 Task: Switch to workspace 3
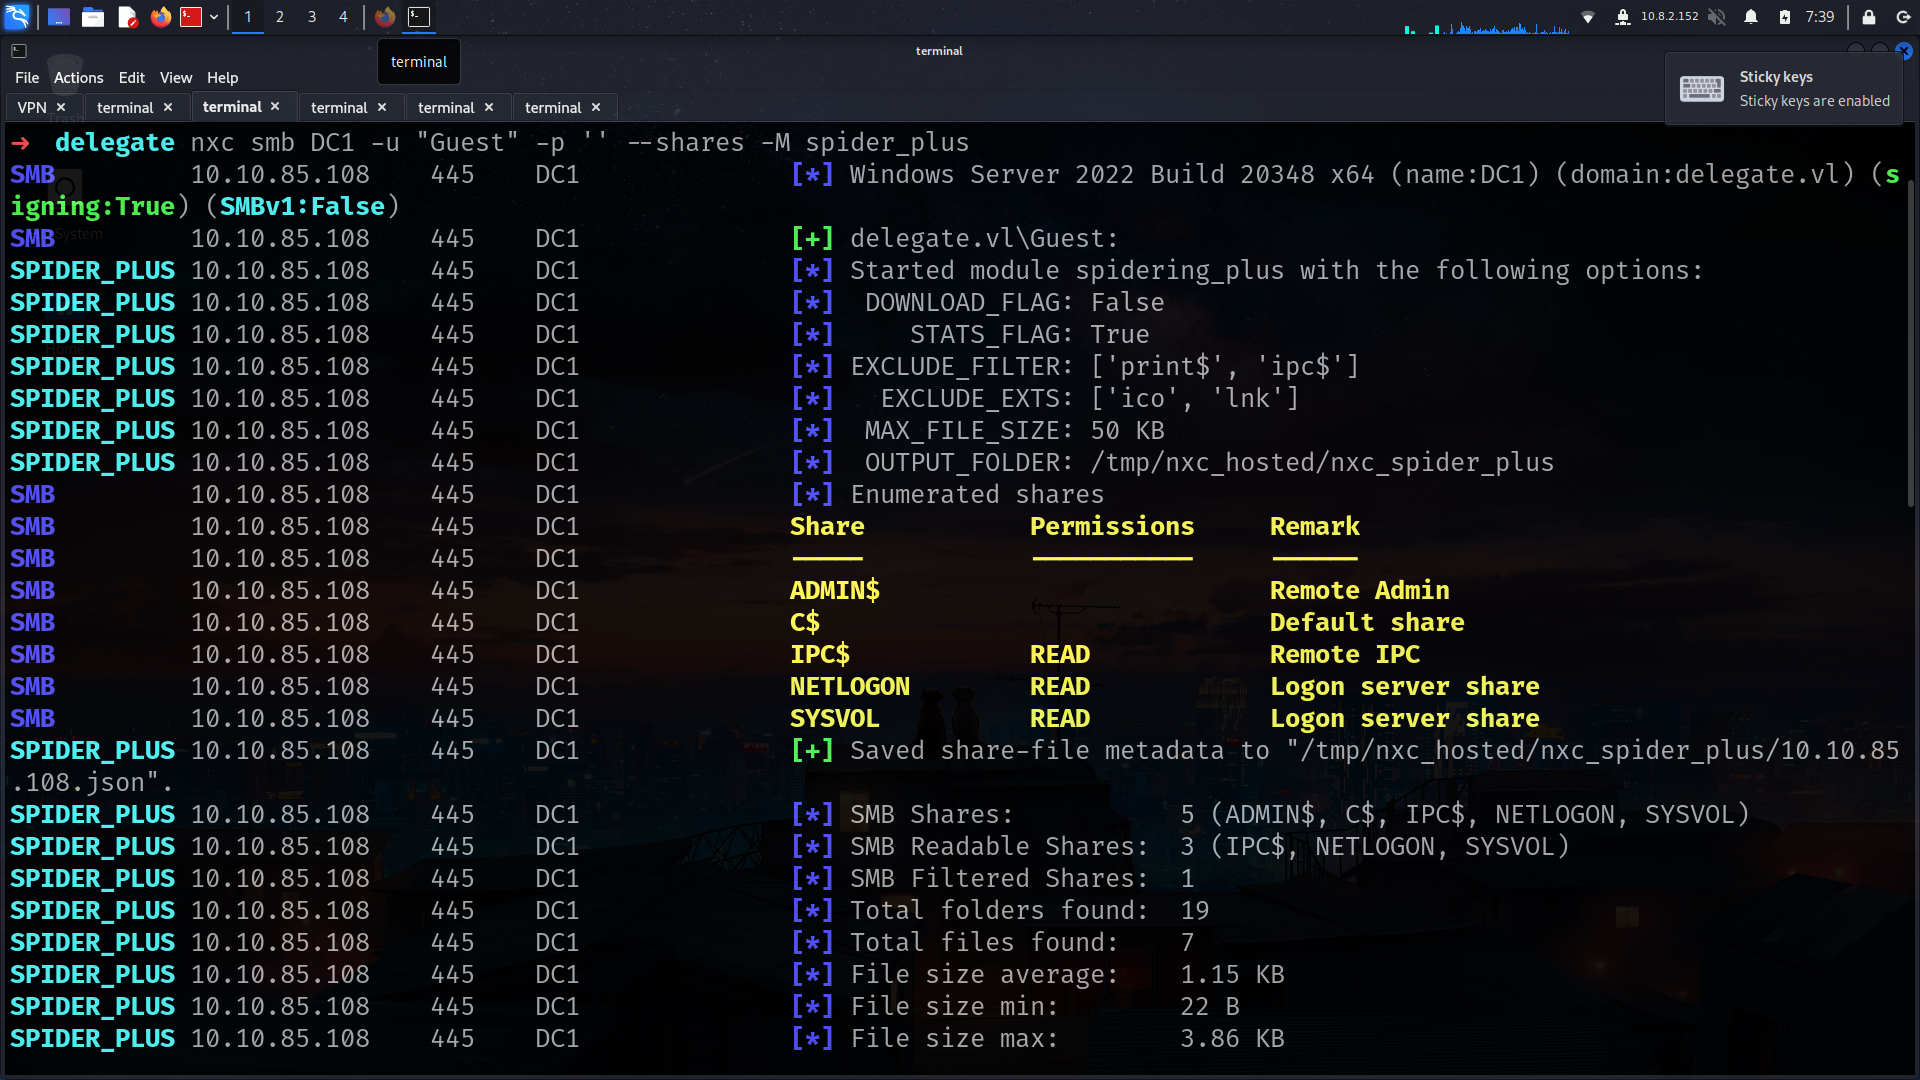click(312, 17)
